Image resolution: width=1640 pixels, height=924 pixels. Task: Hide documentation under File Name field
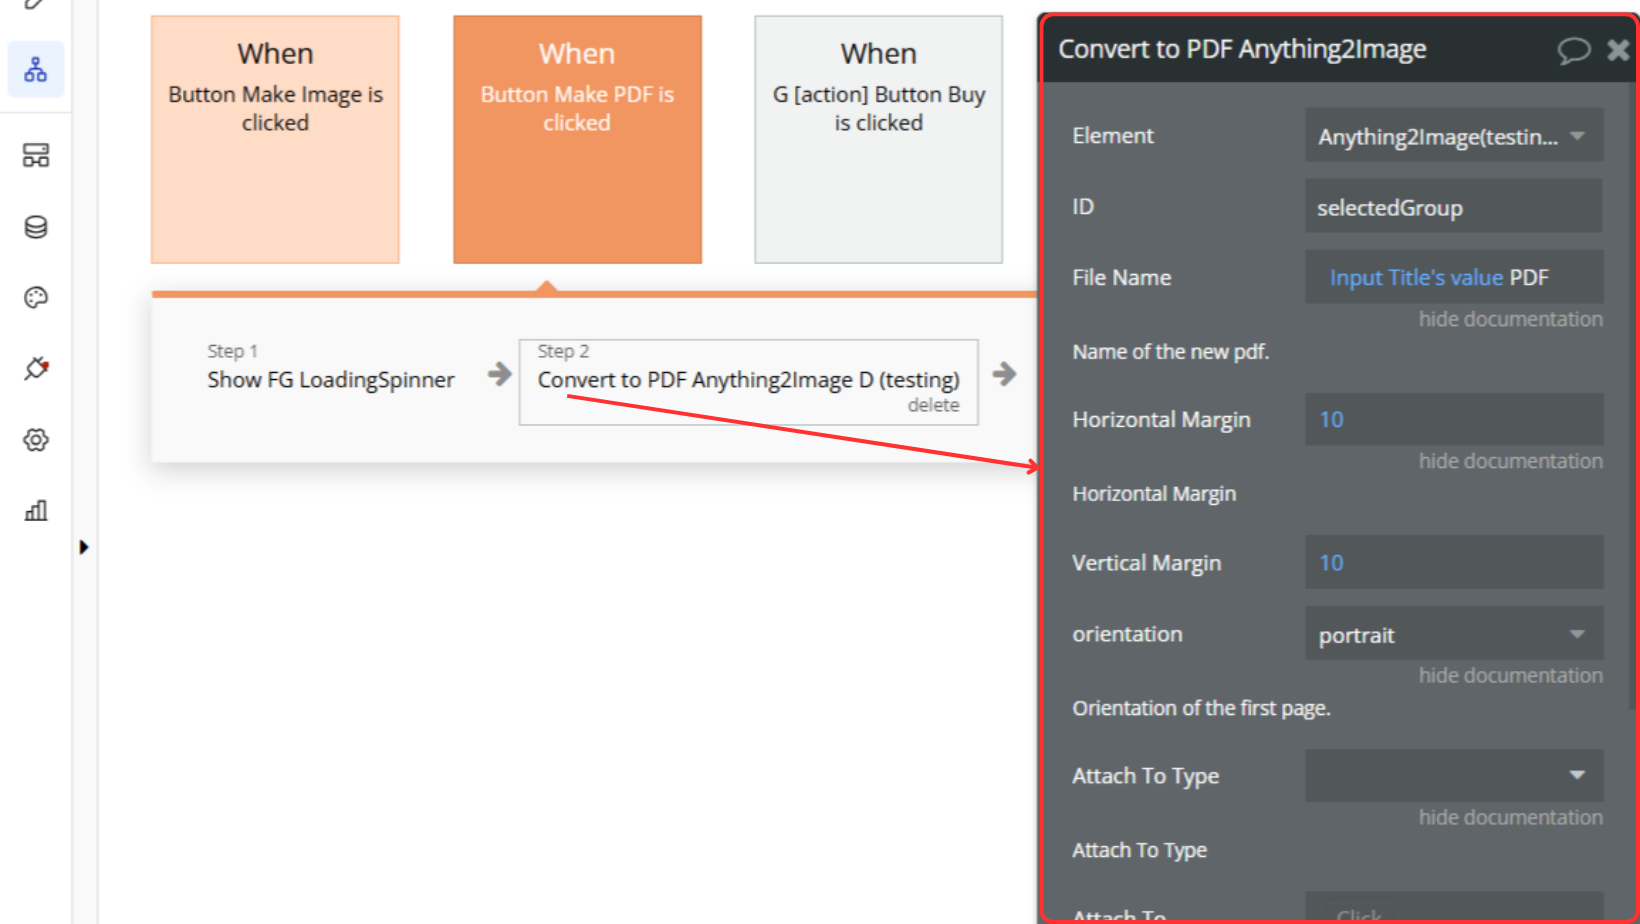[x=1510, y=319]
